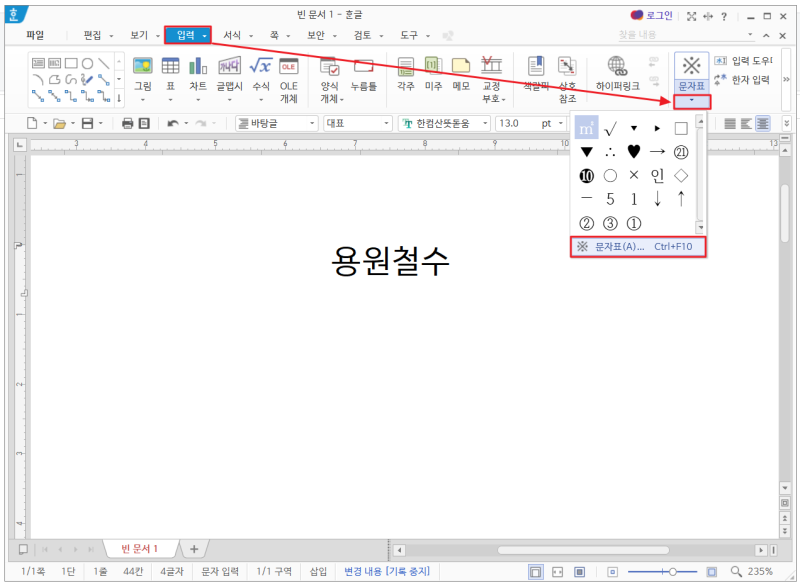800x586 pixels.
Task: Undo the last action
Action: (173, 123)
